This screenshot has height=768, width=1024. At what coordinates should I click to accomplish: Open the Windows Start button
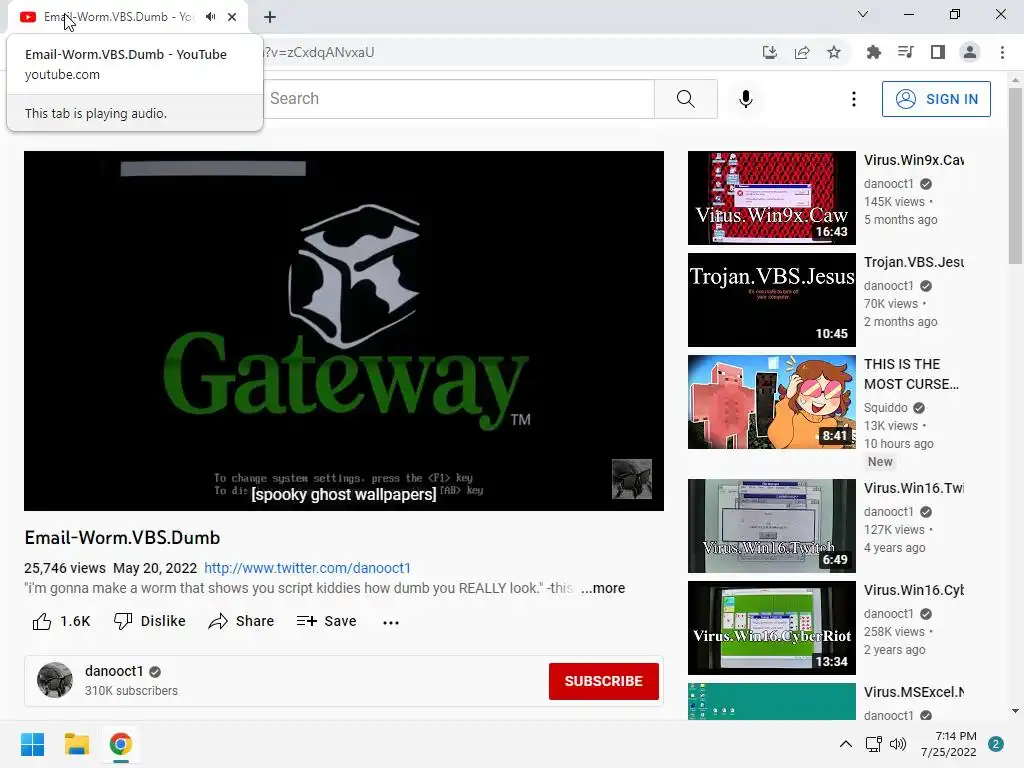32,744
